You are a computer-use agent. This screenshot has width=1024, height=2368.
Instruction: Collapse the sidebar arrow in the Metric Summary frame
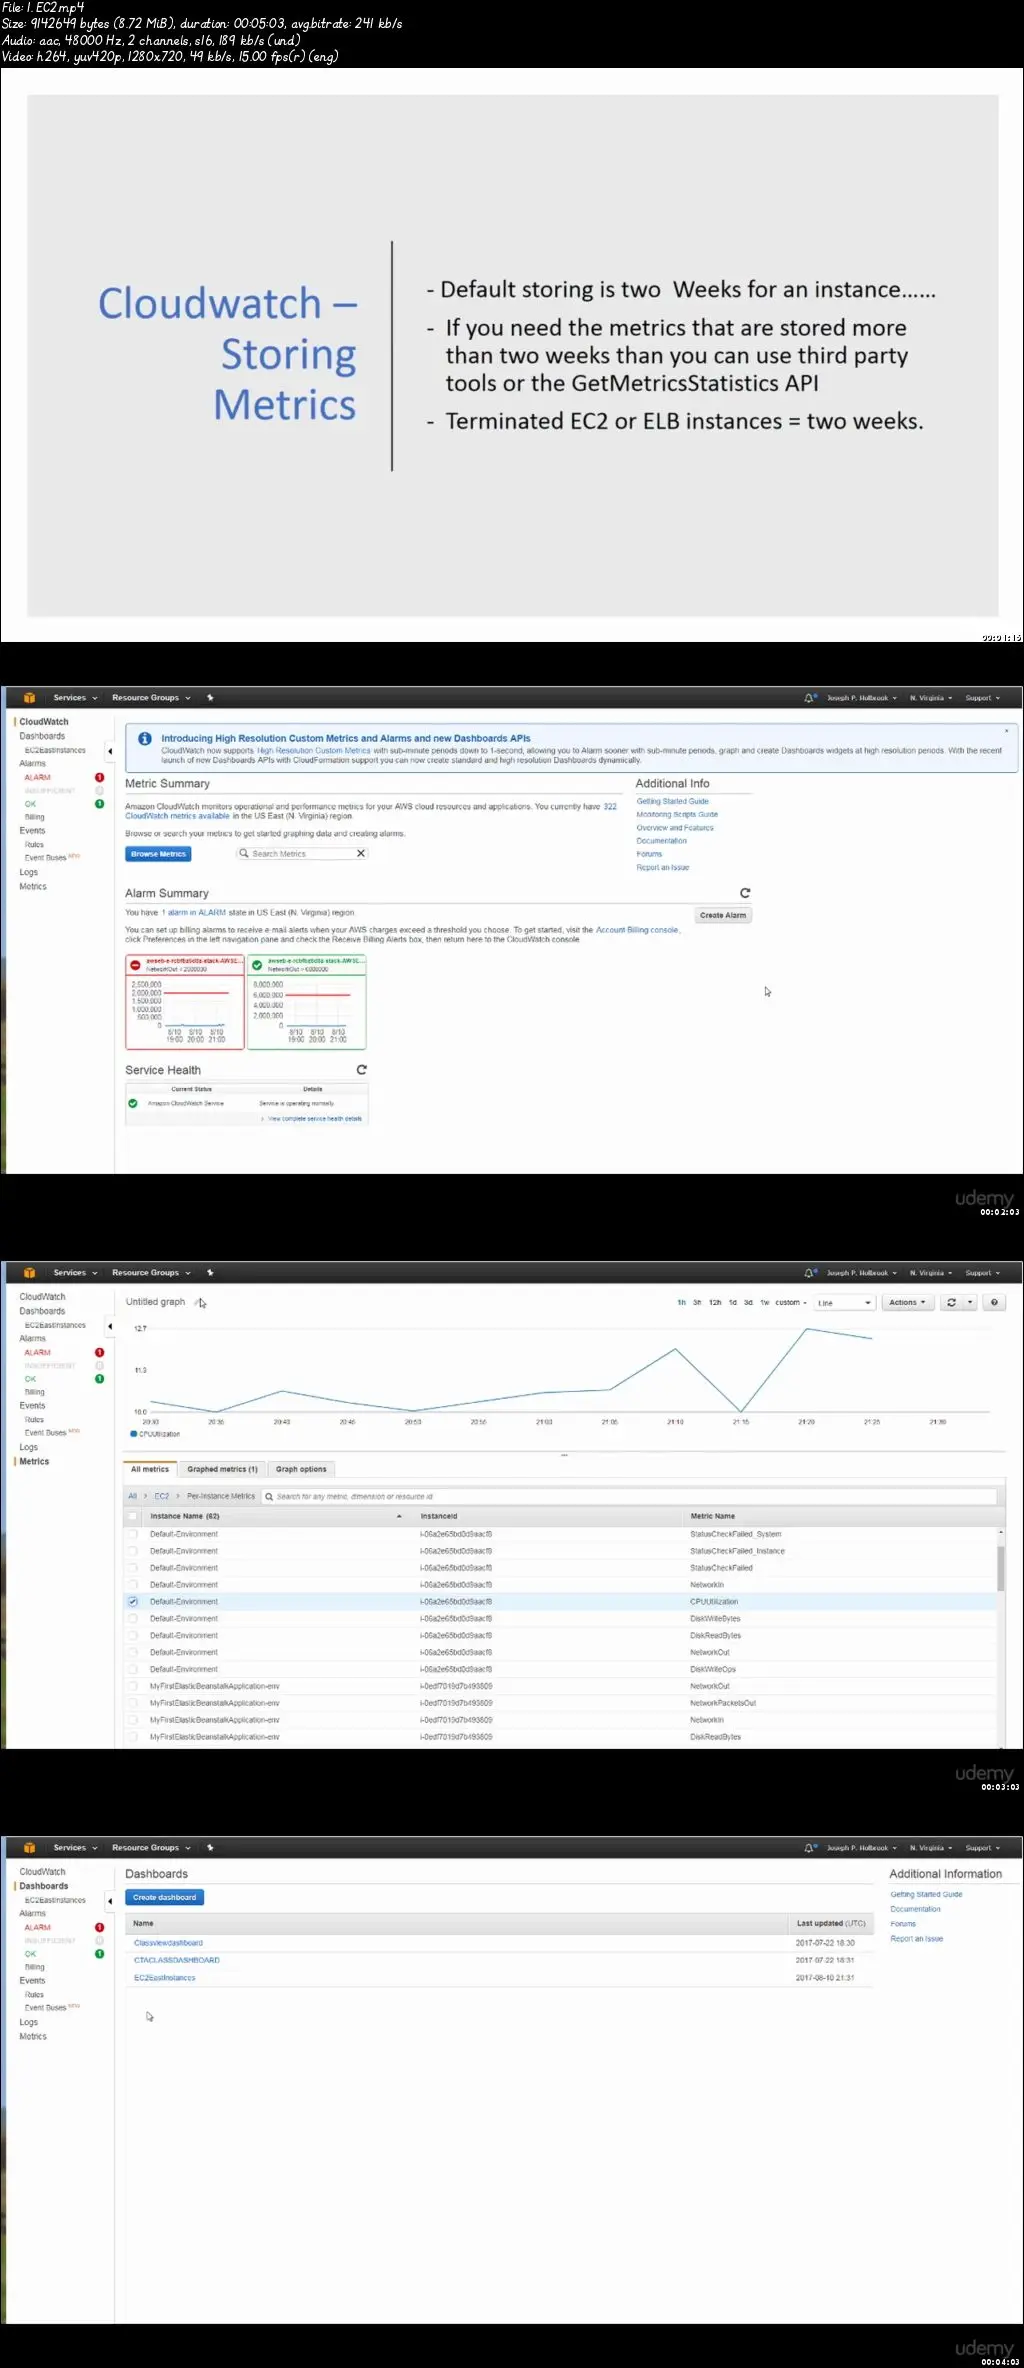pyautogui.click(x=110, y=751)
